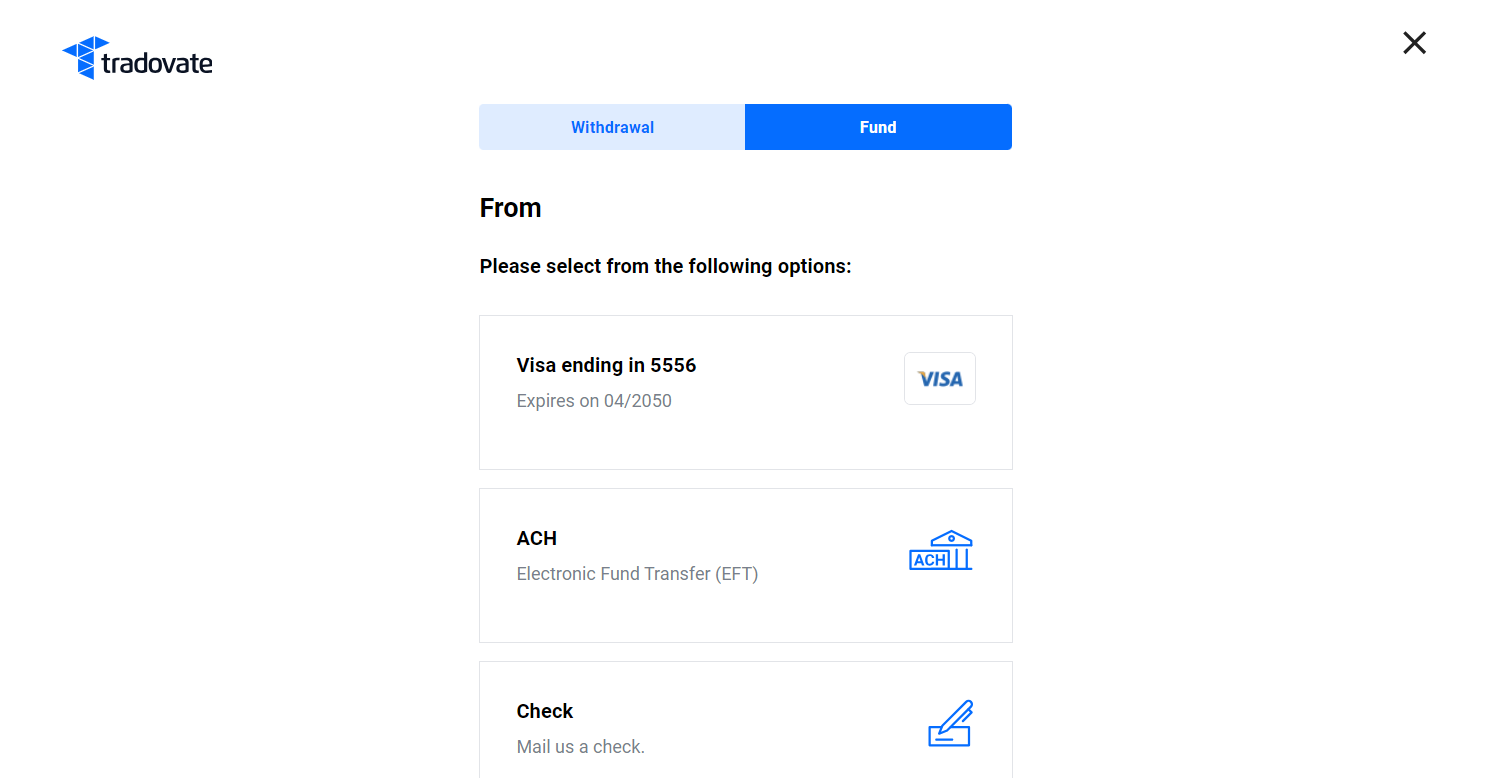Click the blue triangular logo mark

(x=85, y=57)
